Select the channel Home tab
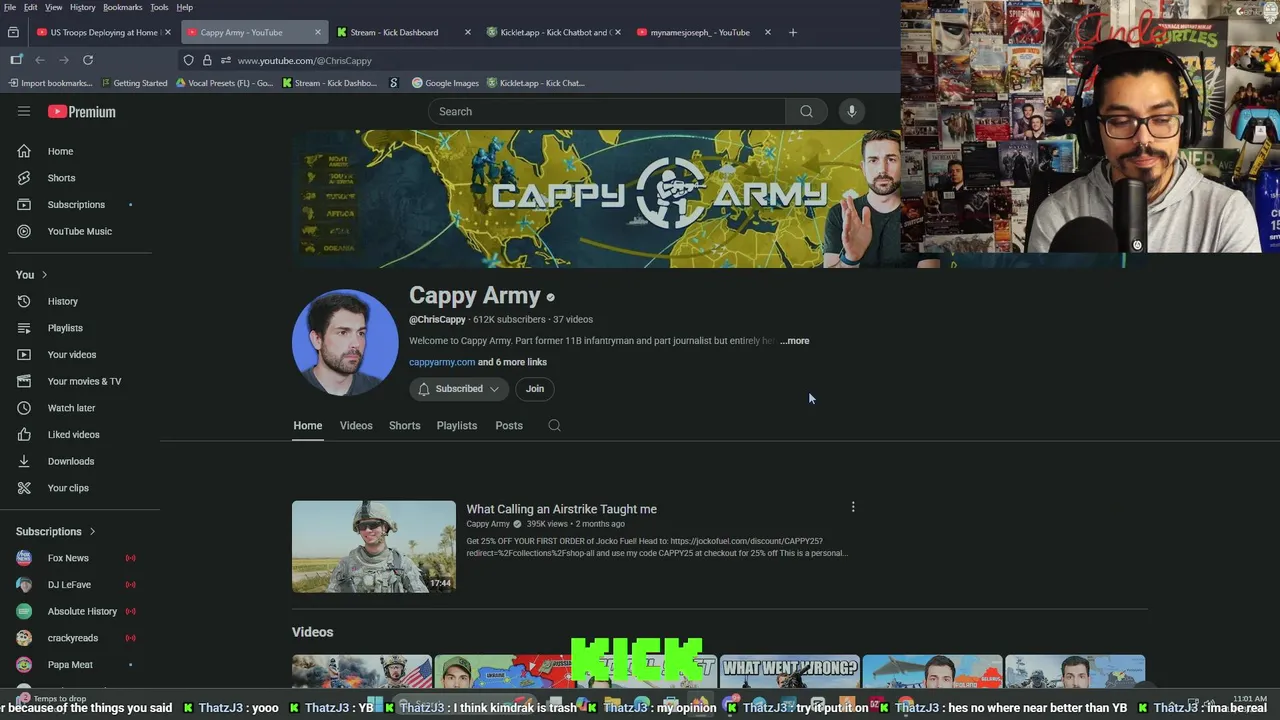1280x720 pixels. 308,426
